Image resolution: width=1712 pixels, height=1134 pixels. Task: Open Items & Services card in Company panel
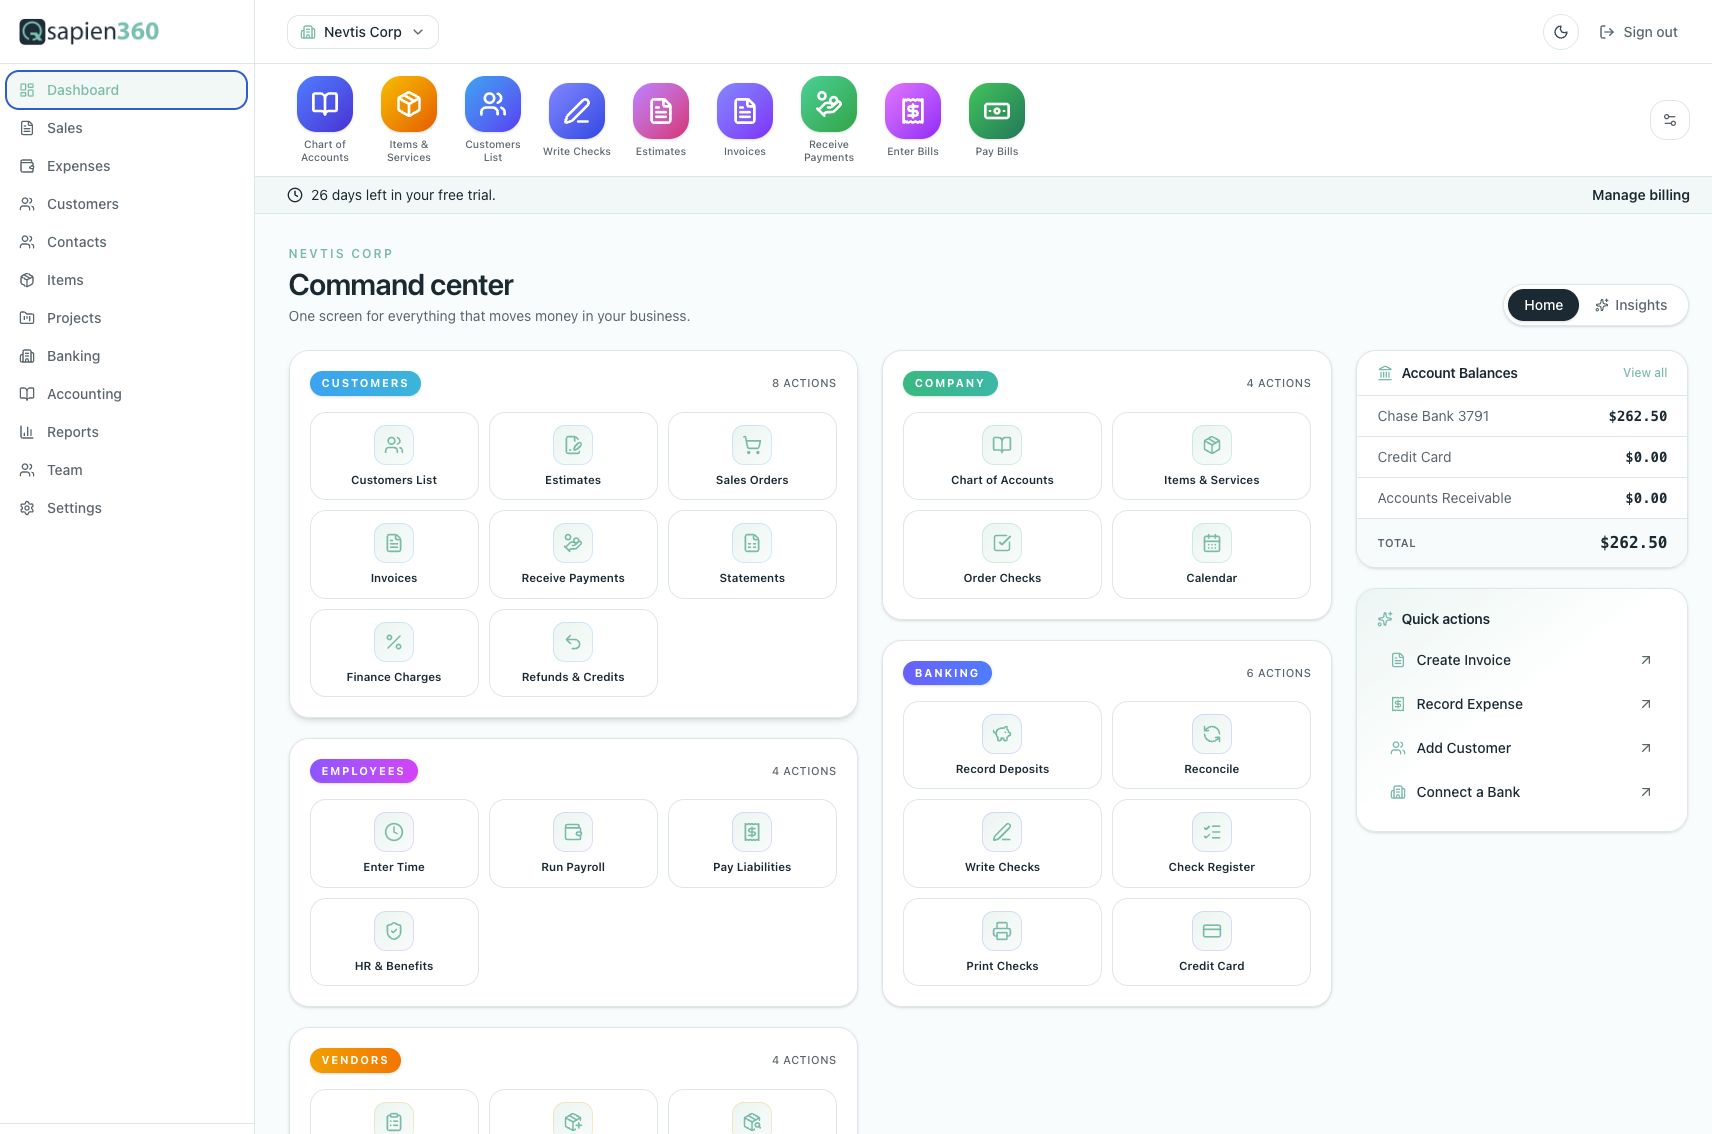click(1211, 456)
